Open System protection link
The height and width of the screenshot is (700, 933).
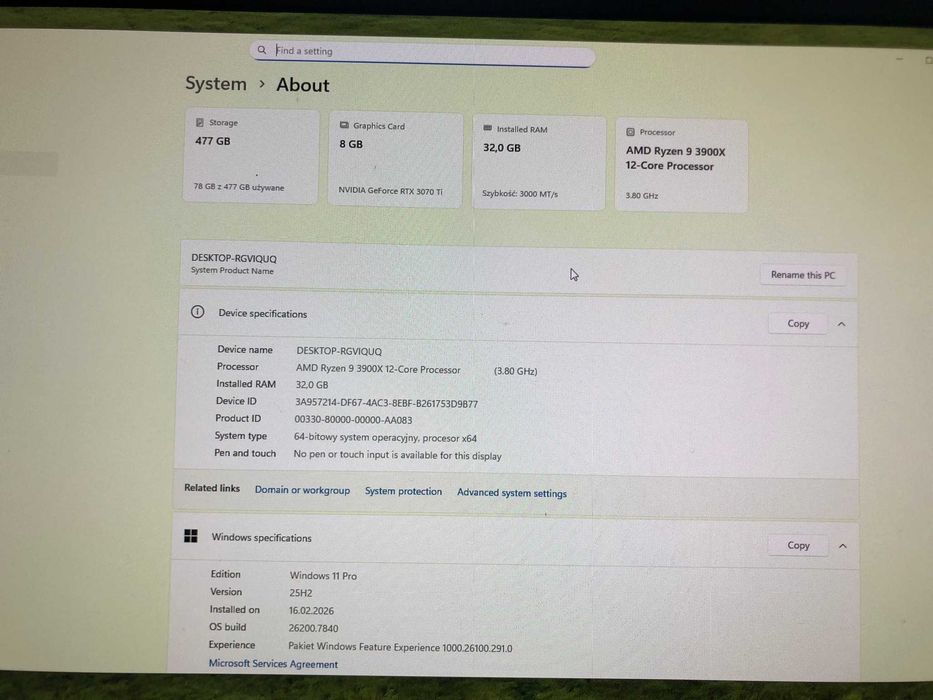(x=403, y=491)
